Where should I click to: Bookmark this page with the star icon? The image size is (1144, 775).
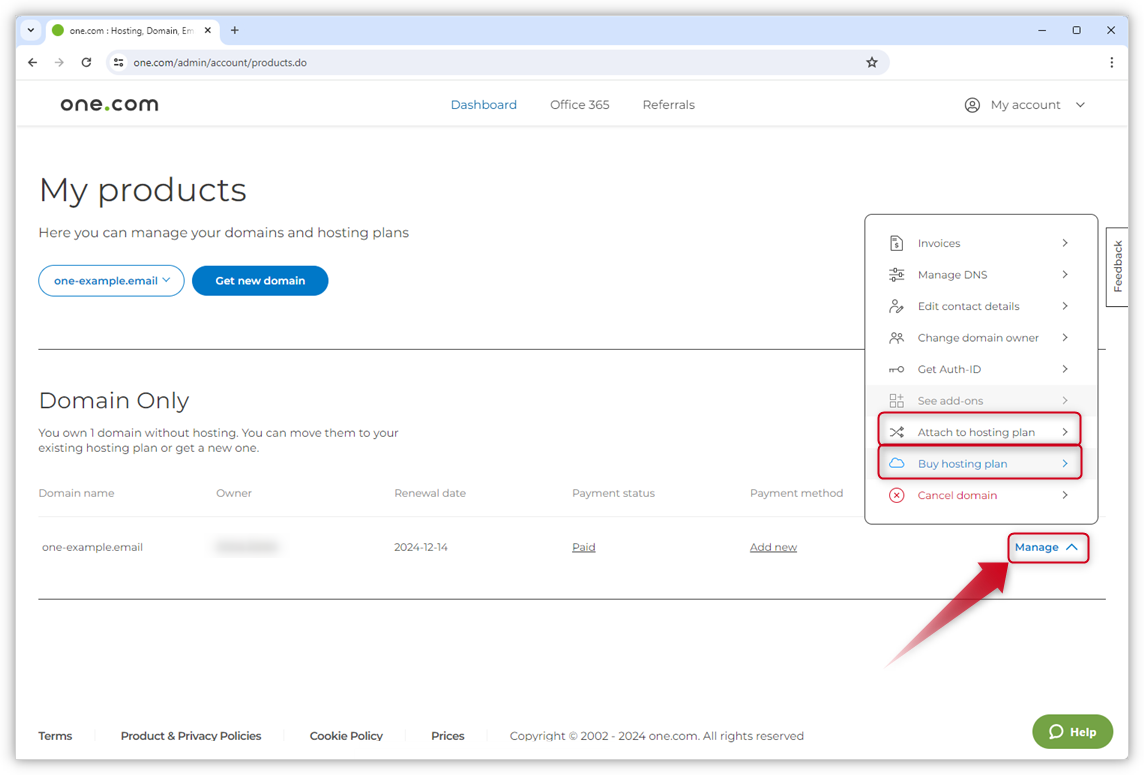(x=871, y=62)
